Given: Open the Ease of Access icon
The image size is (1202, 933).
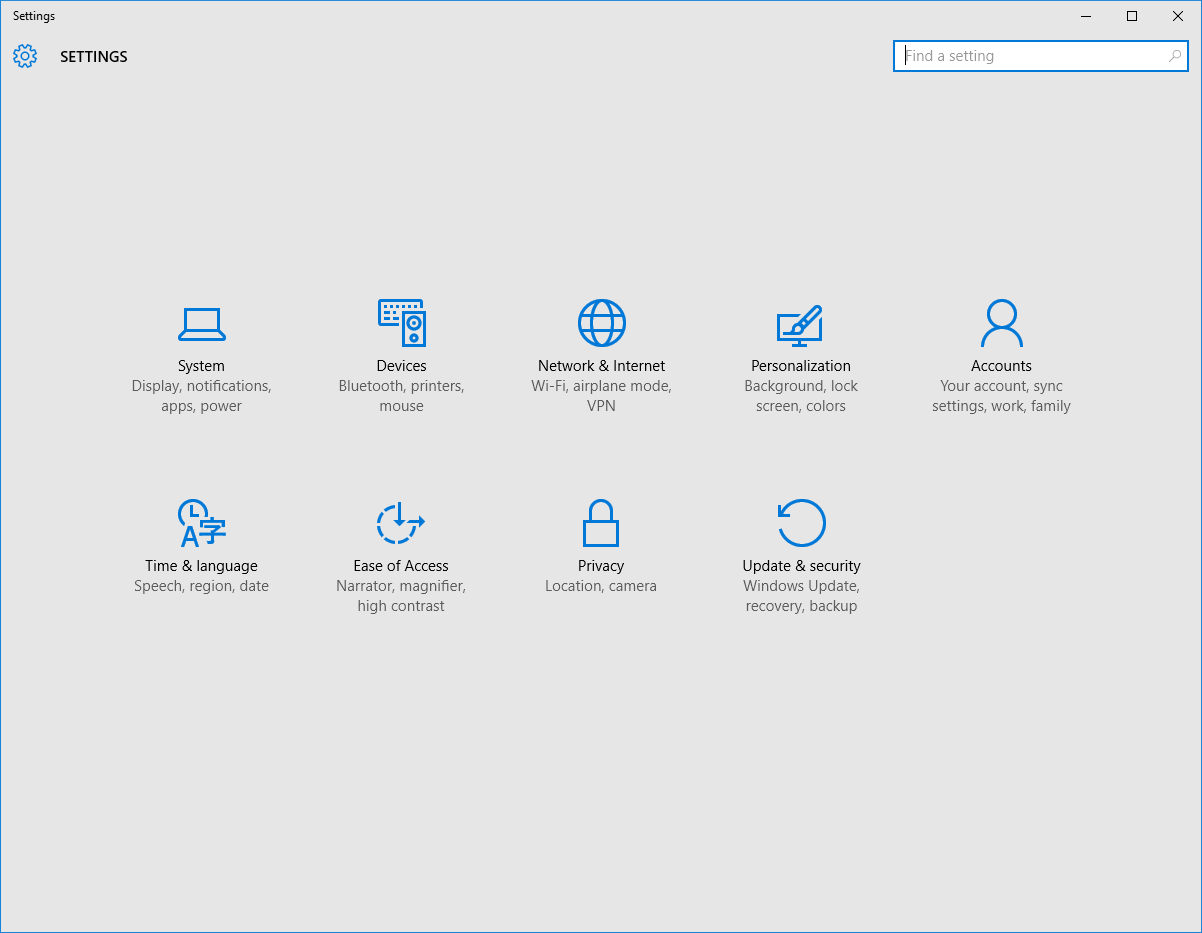Looking at the screenshot, I should coord(400,522).
